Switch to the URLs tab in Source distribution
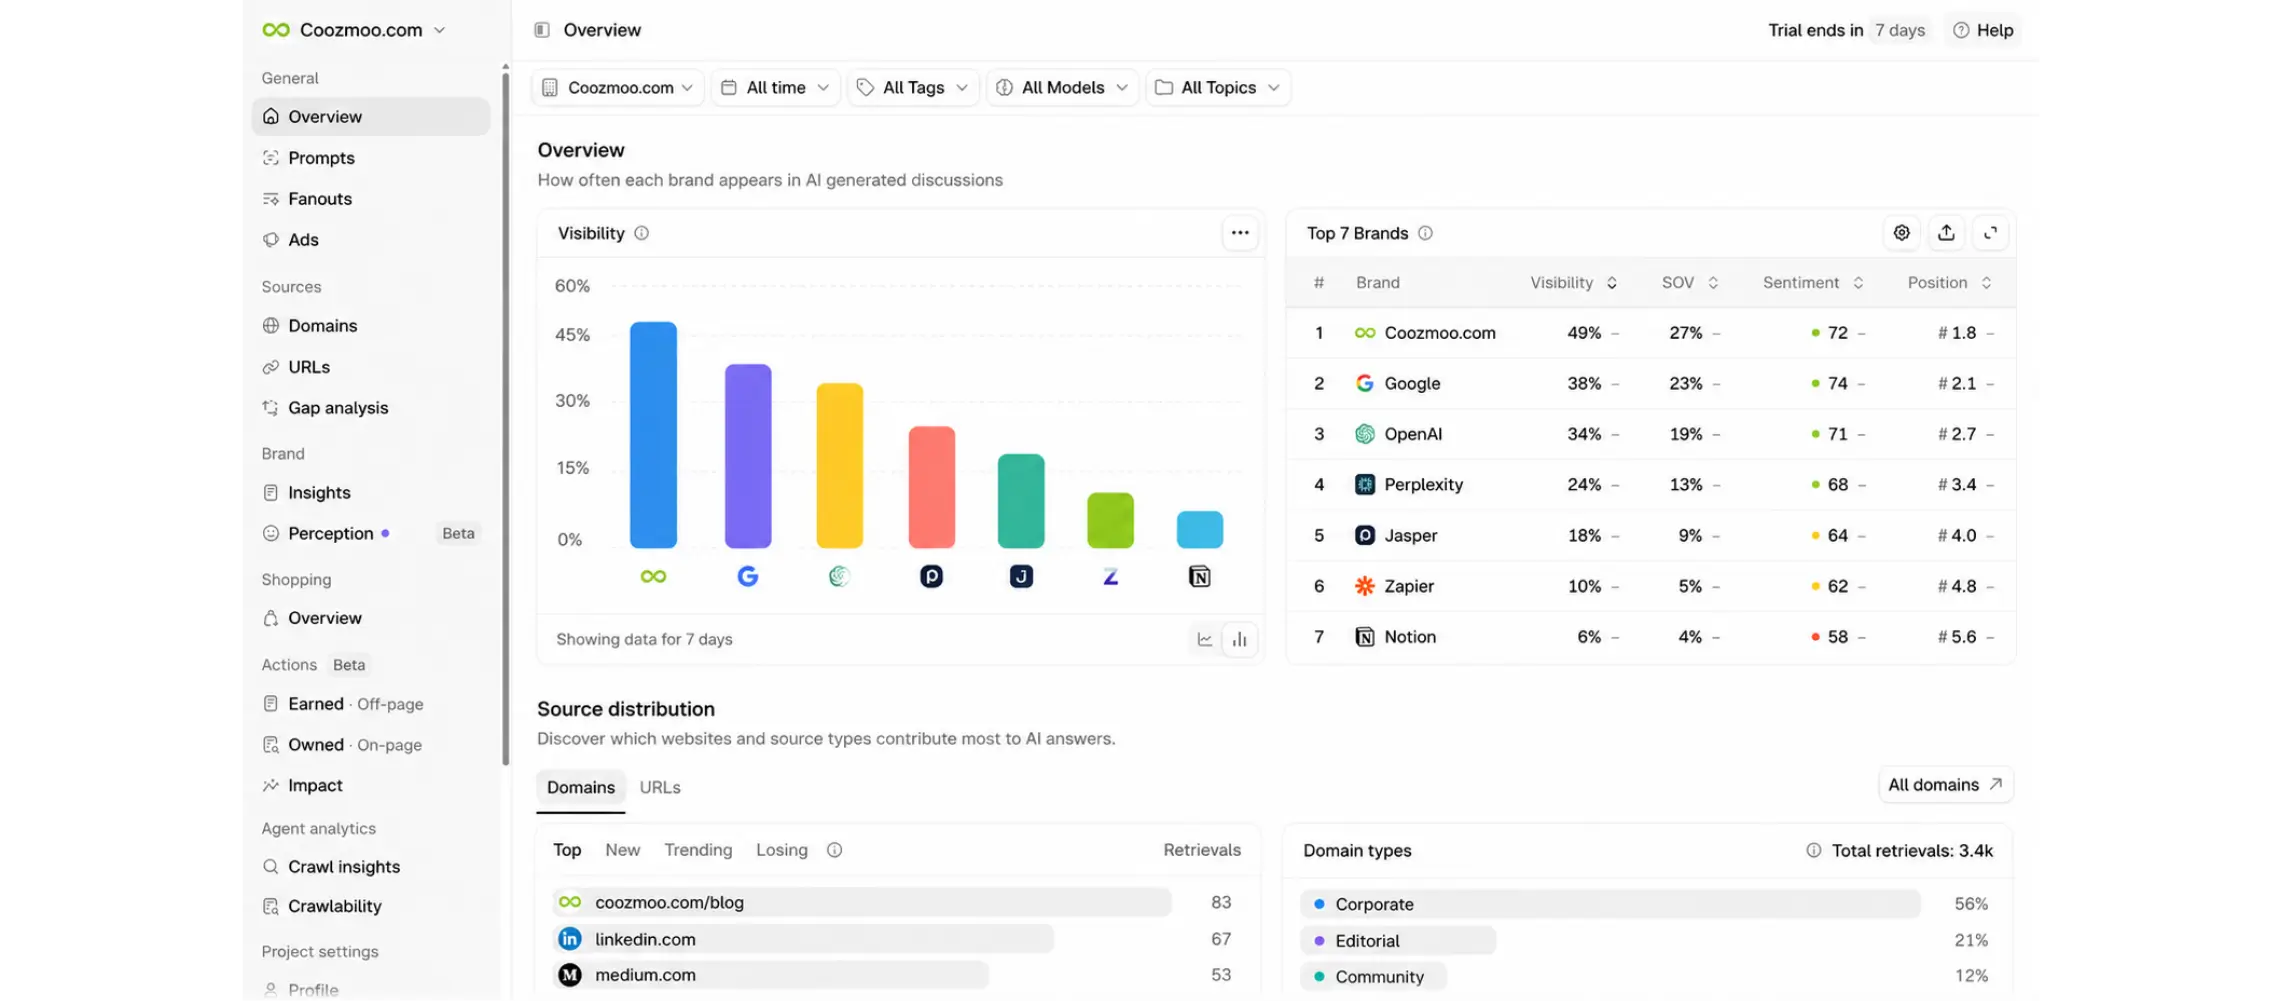This screenshot has width=2283, height=1001. click(660, 788)
